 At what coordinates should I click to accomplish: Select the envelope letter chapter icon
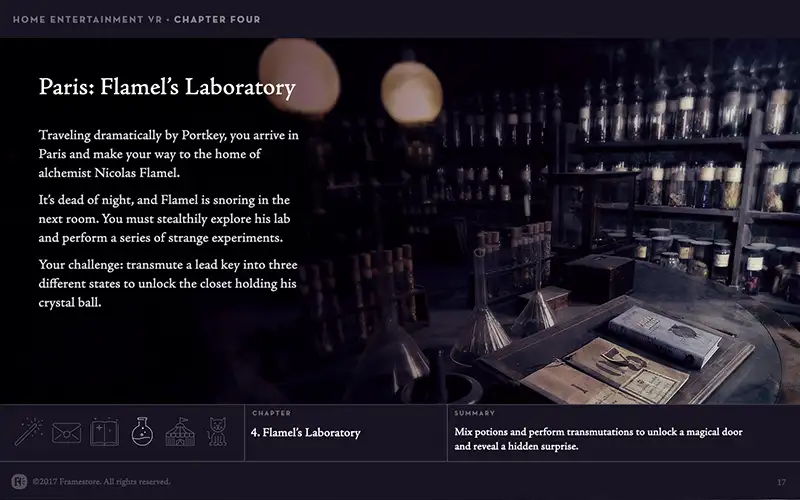[x=67, y=433]
